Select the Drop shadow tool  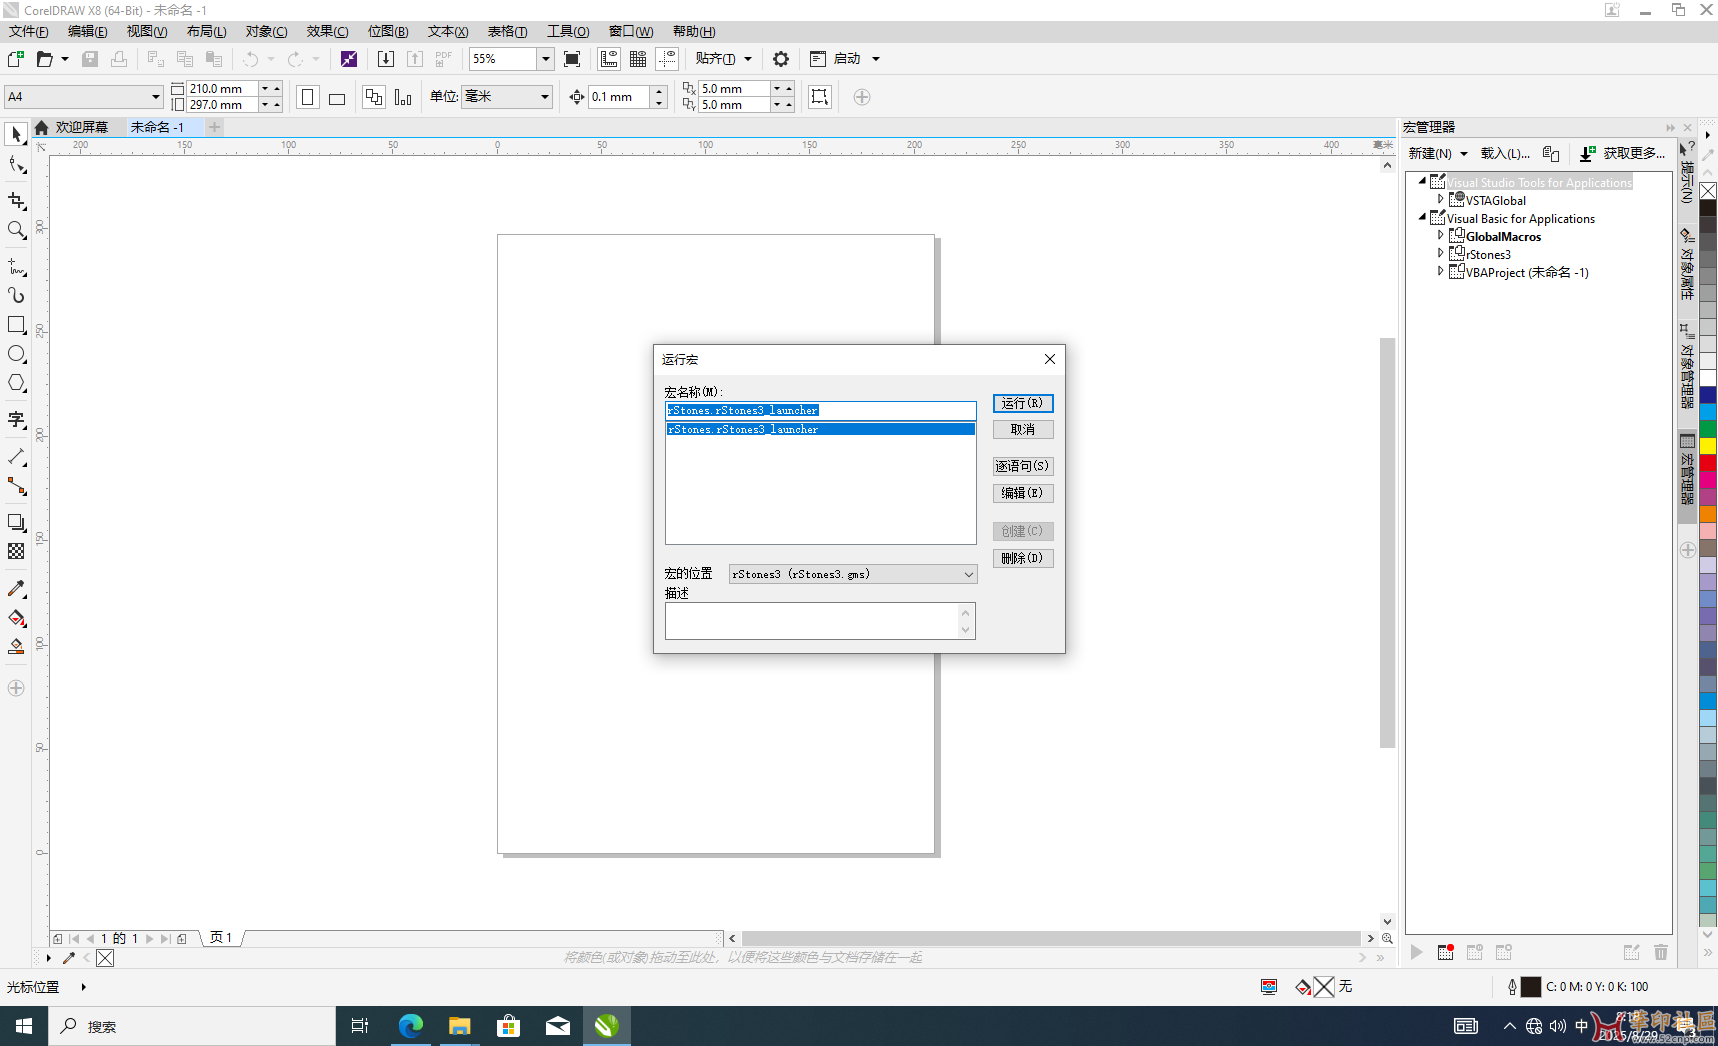[16, 522]
